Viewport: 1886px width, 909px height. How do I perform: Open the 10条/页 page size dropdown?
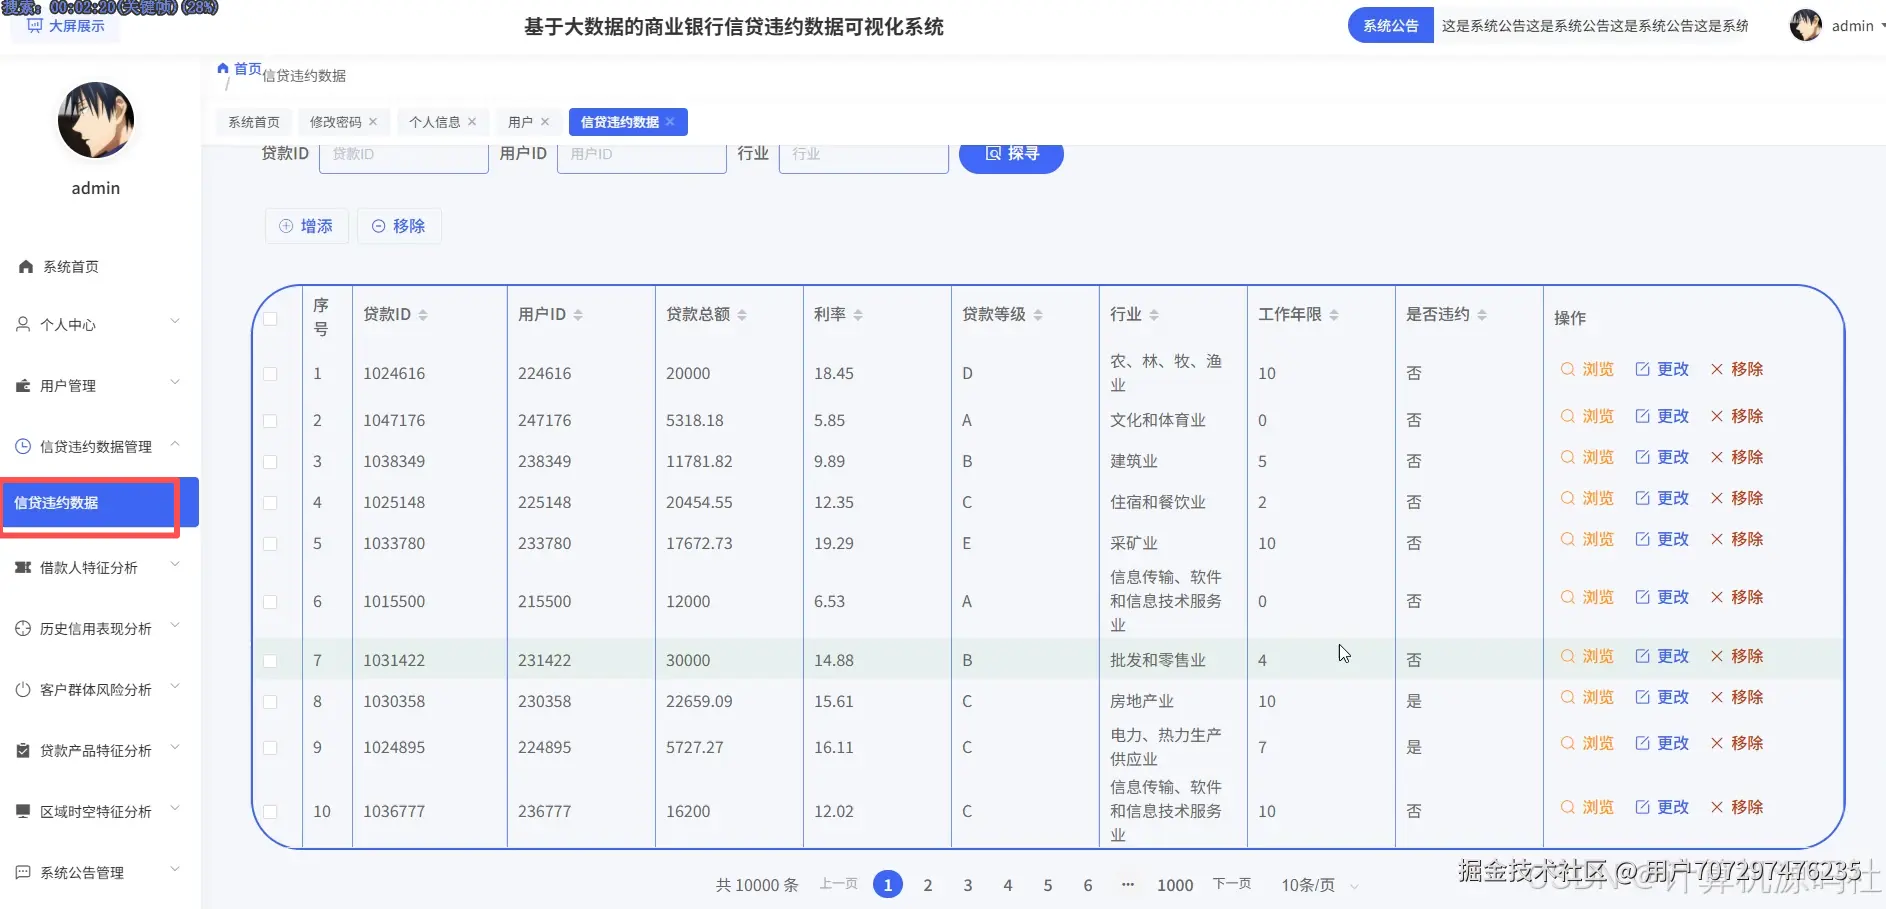pos(1309,884)
